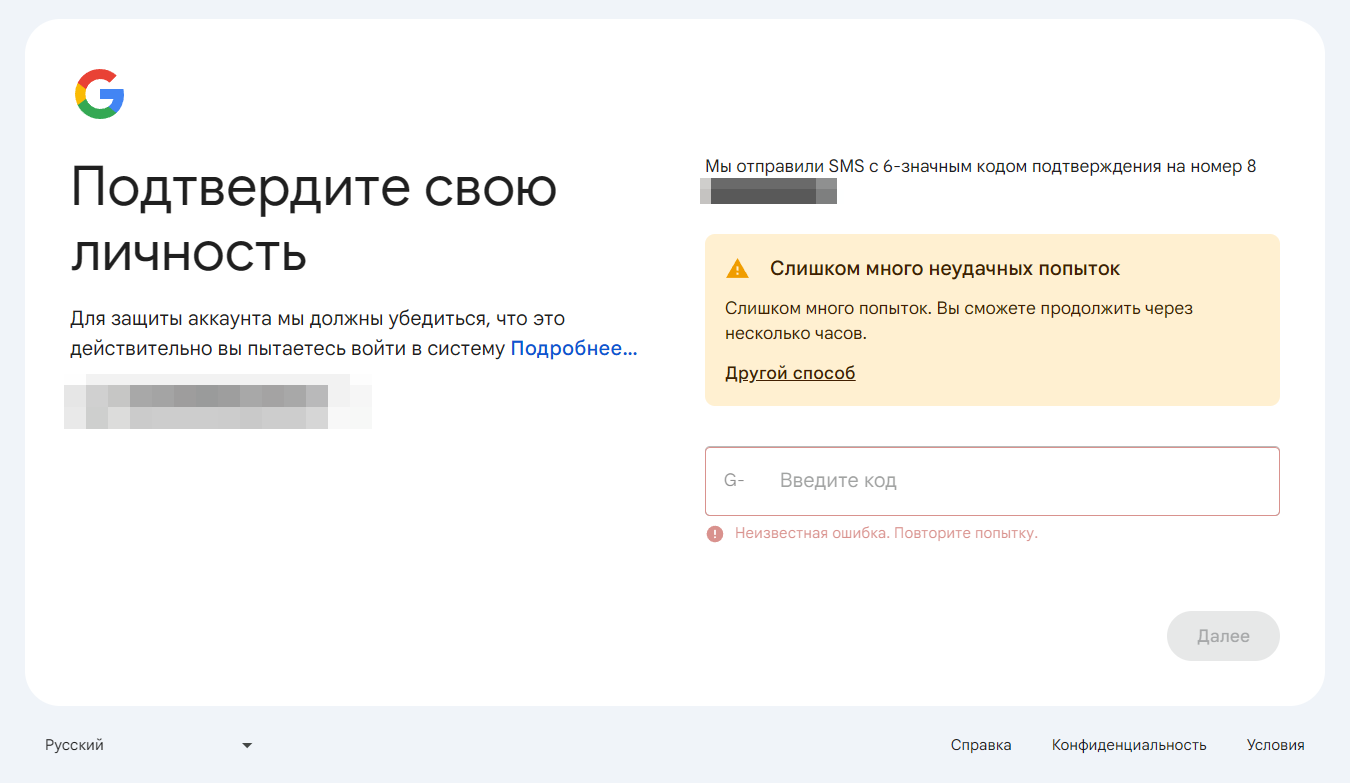The height and width of the screenshot is (783, 1350).
Task: Click the Слишком много неудачных попыток title
Action: click(x=945, y=268)
